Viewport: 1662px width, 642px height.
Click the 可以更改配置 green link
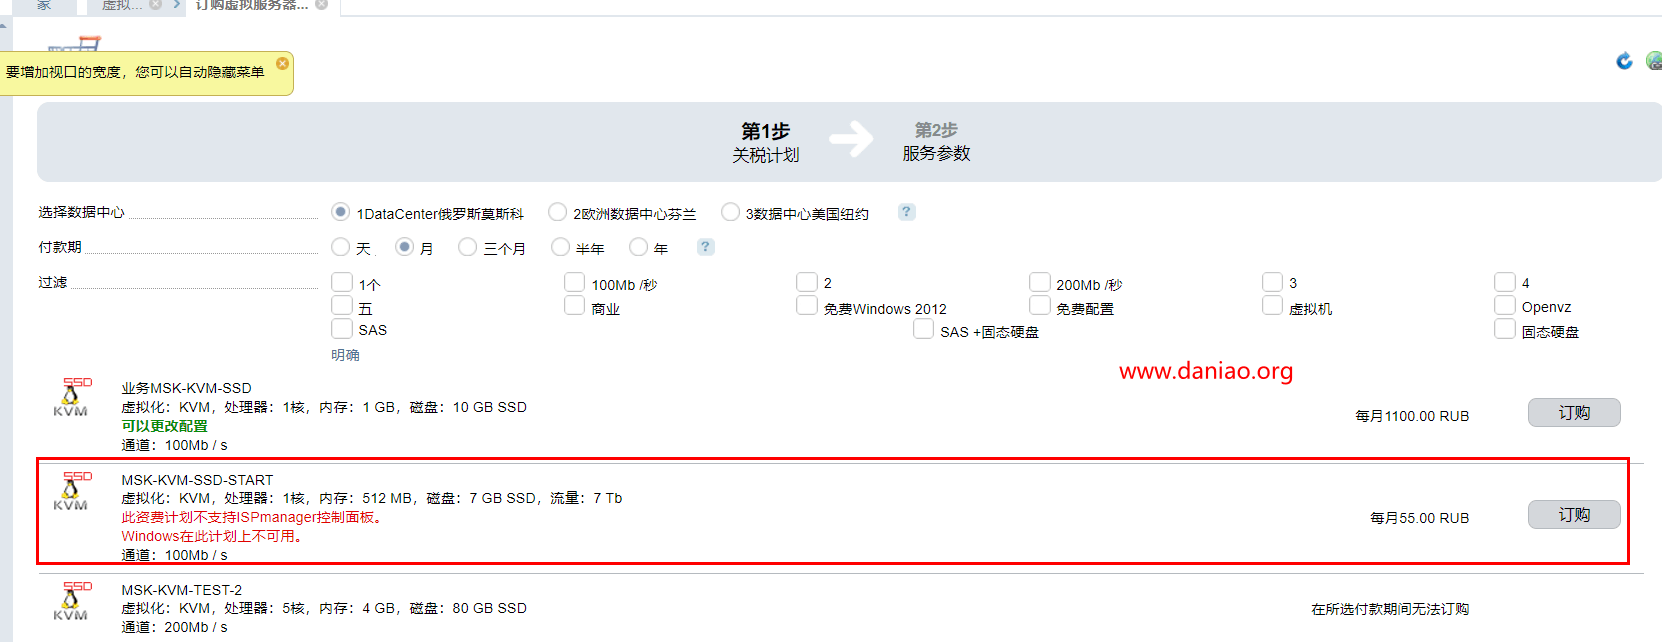coord(165,426)
